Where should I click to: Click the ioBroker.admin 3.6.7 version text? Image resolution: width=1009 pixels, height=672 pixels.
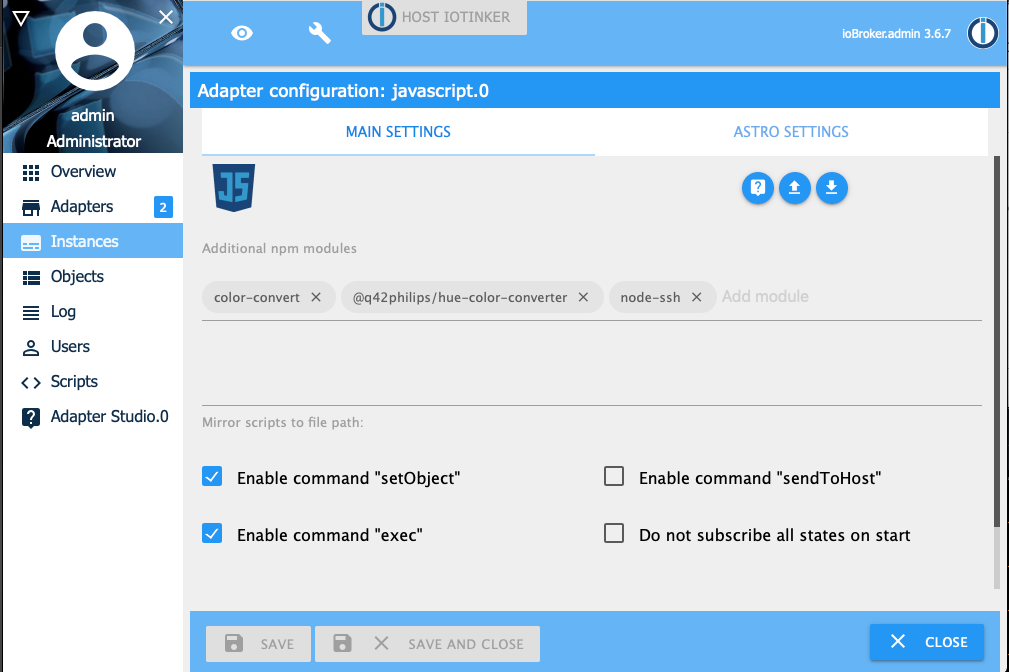point(896,33)
